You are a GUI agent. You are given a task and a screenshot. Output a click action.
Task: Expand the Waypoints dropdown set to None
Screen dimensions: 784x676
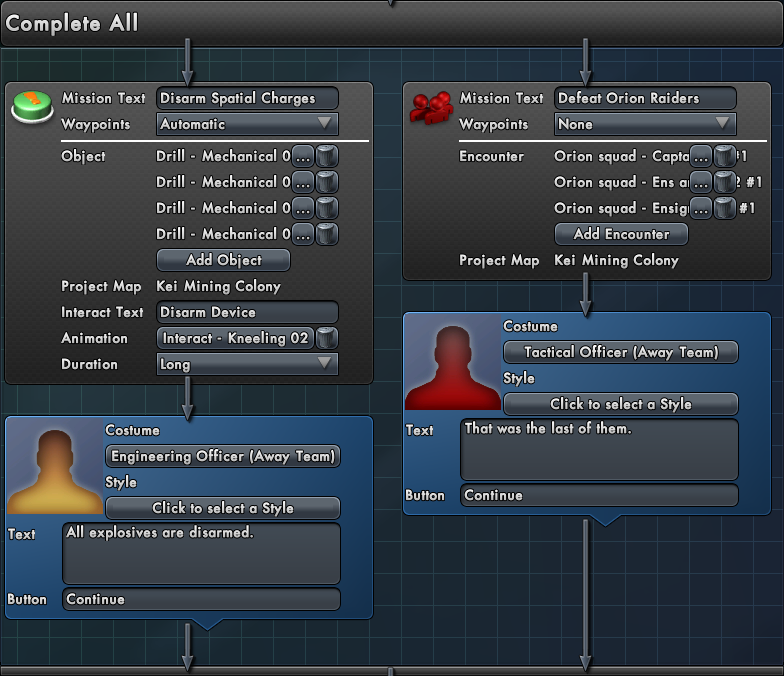[x=646, y=124]
